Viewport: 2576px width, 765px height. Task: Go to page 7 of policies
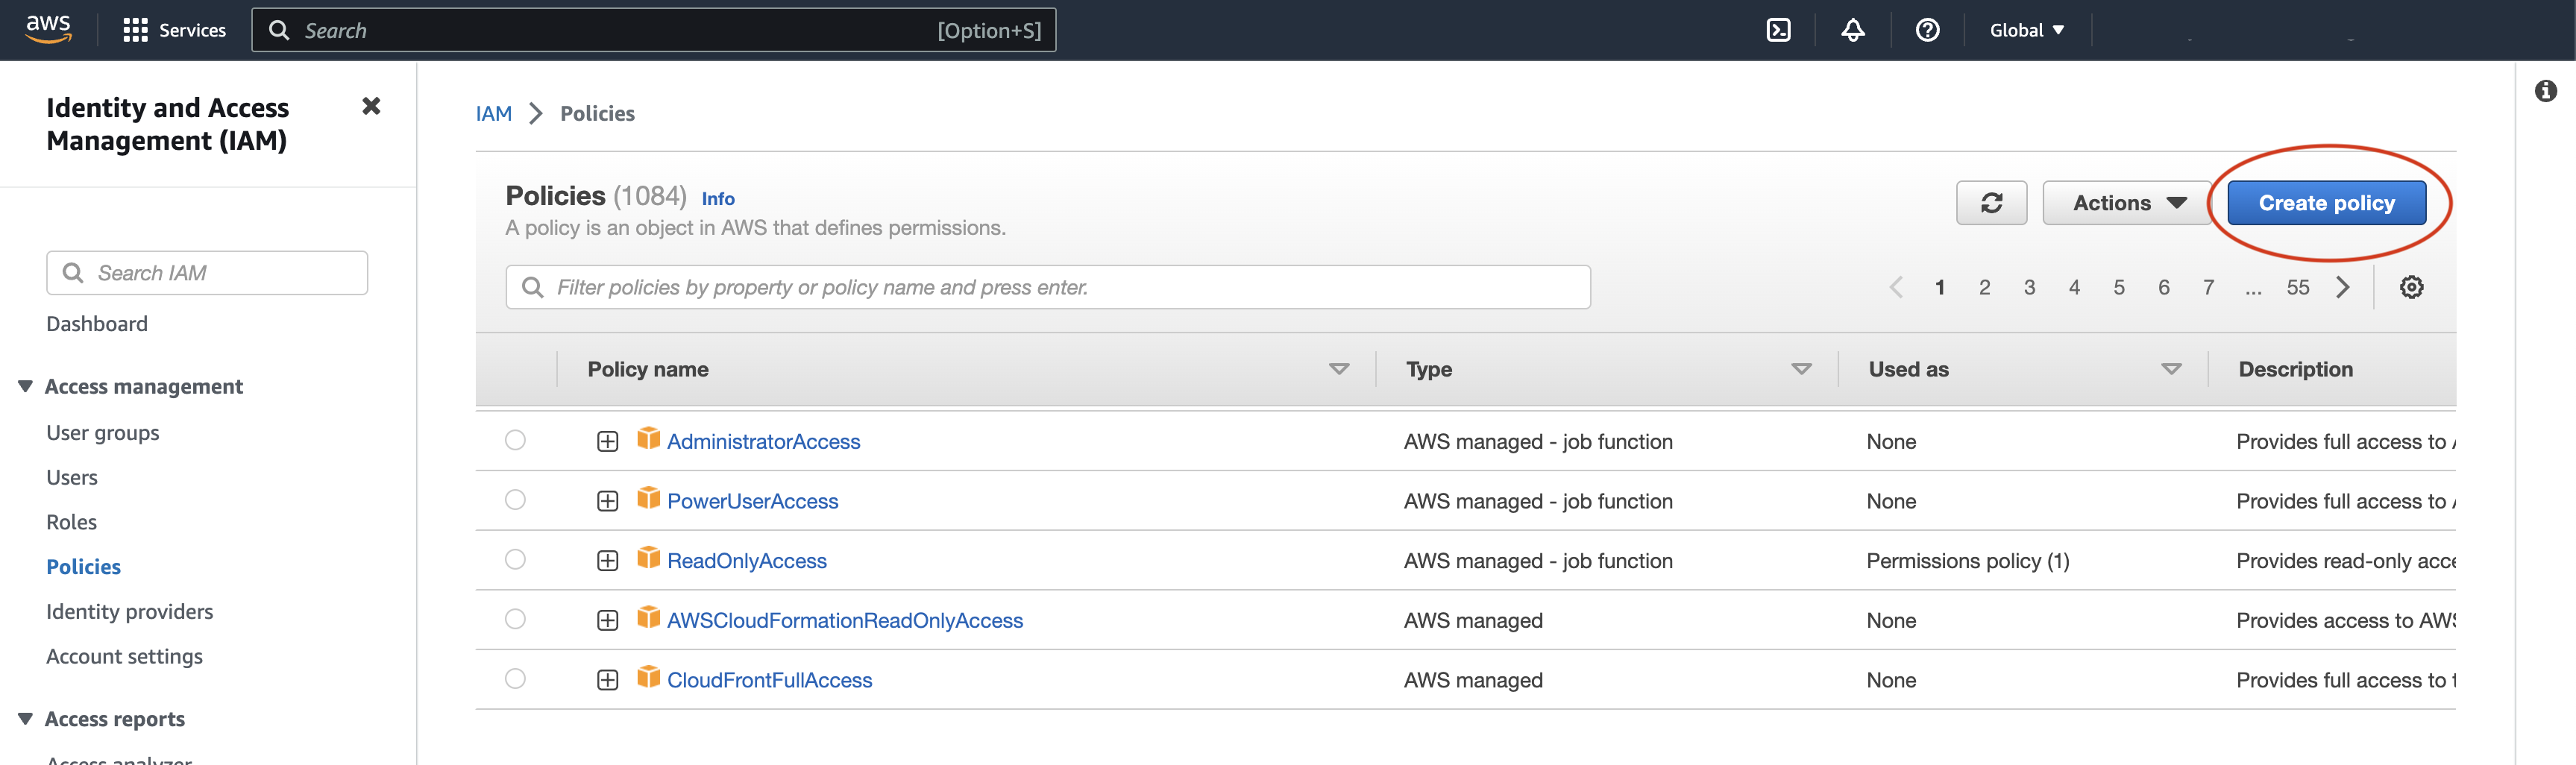click(2208, 287)
